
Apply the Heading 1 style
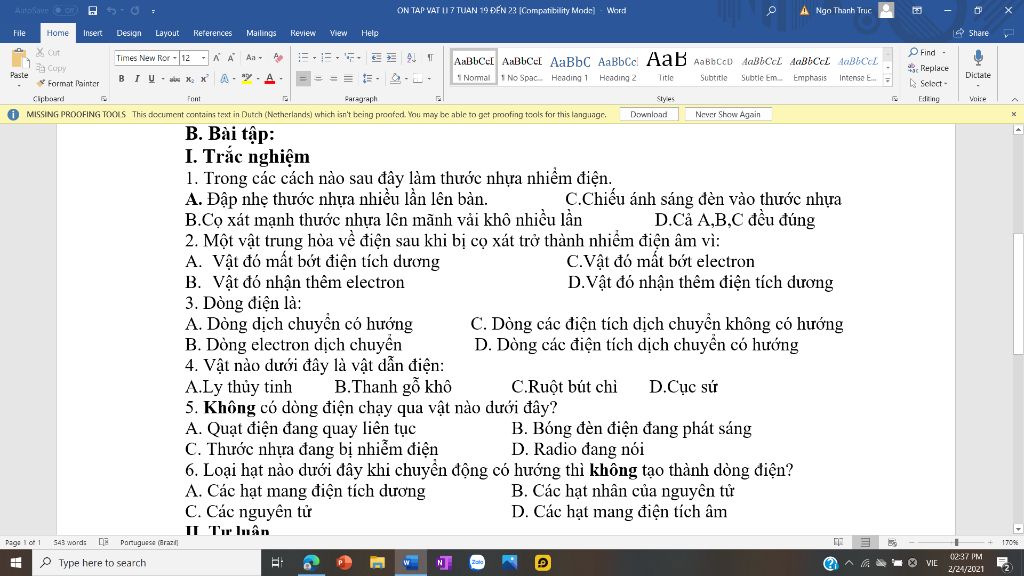pos(569,67)
